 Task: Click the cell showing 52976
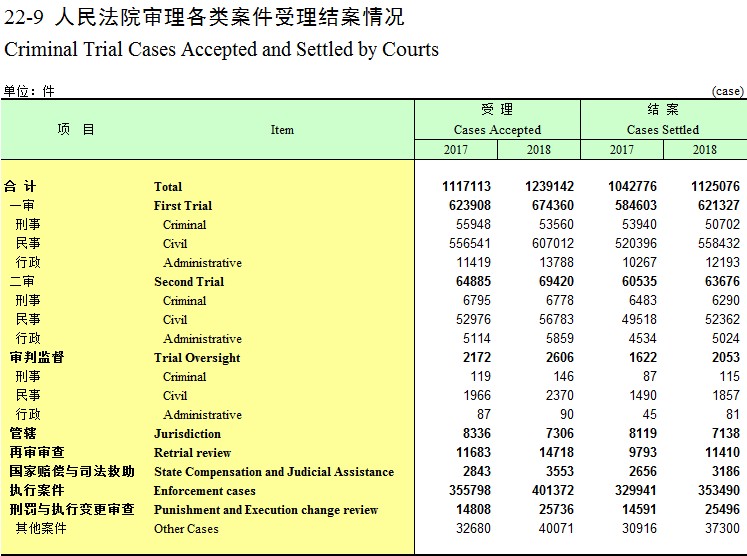tap(473, 319)
